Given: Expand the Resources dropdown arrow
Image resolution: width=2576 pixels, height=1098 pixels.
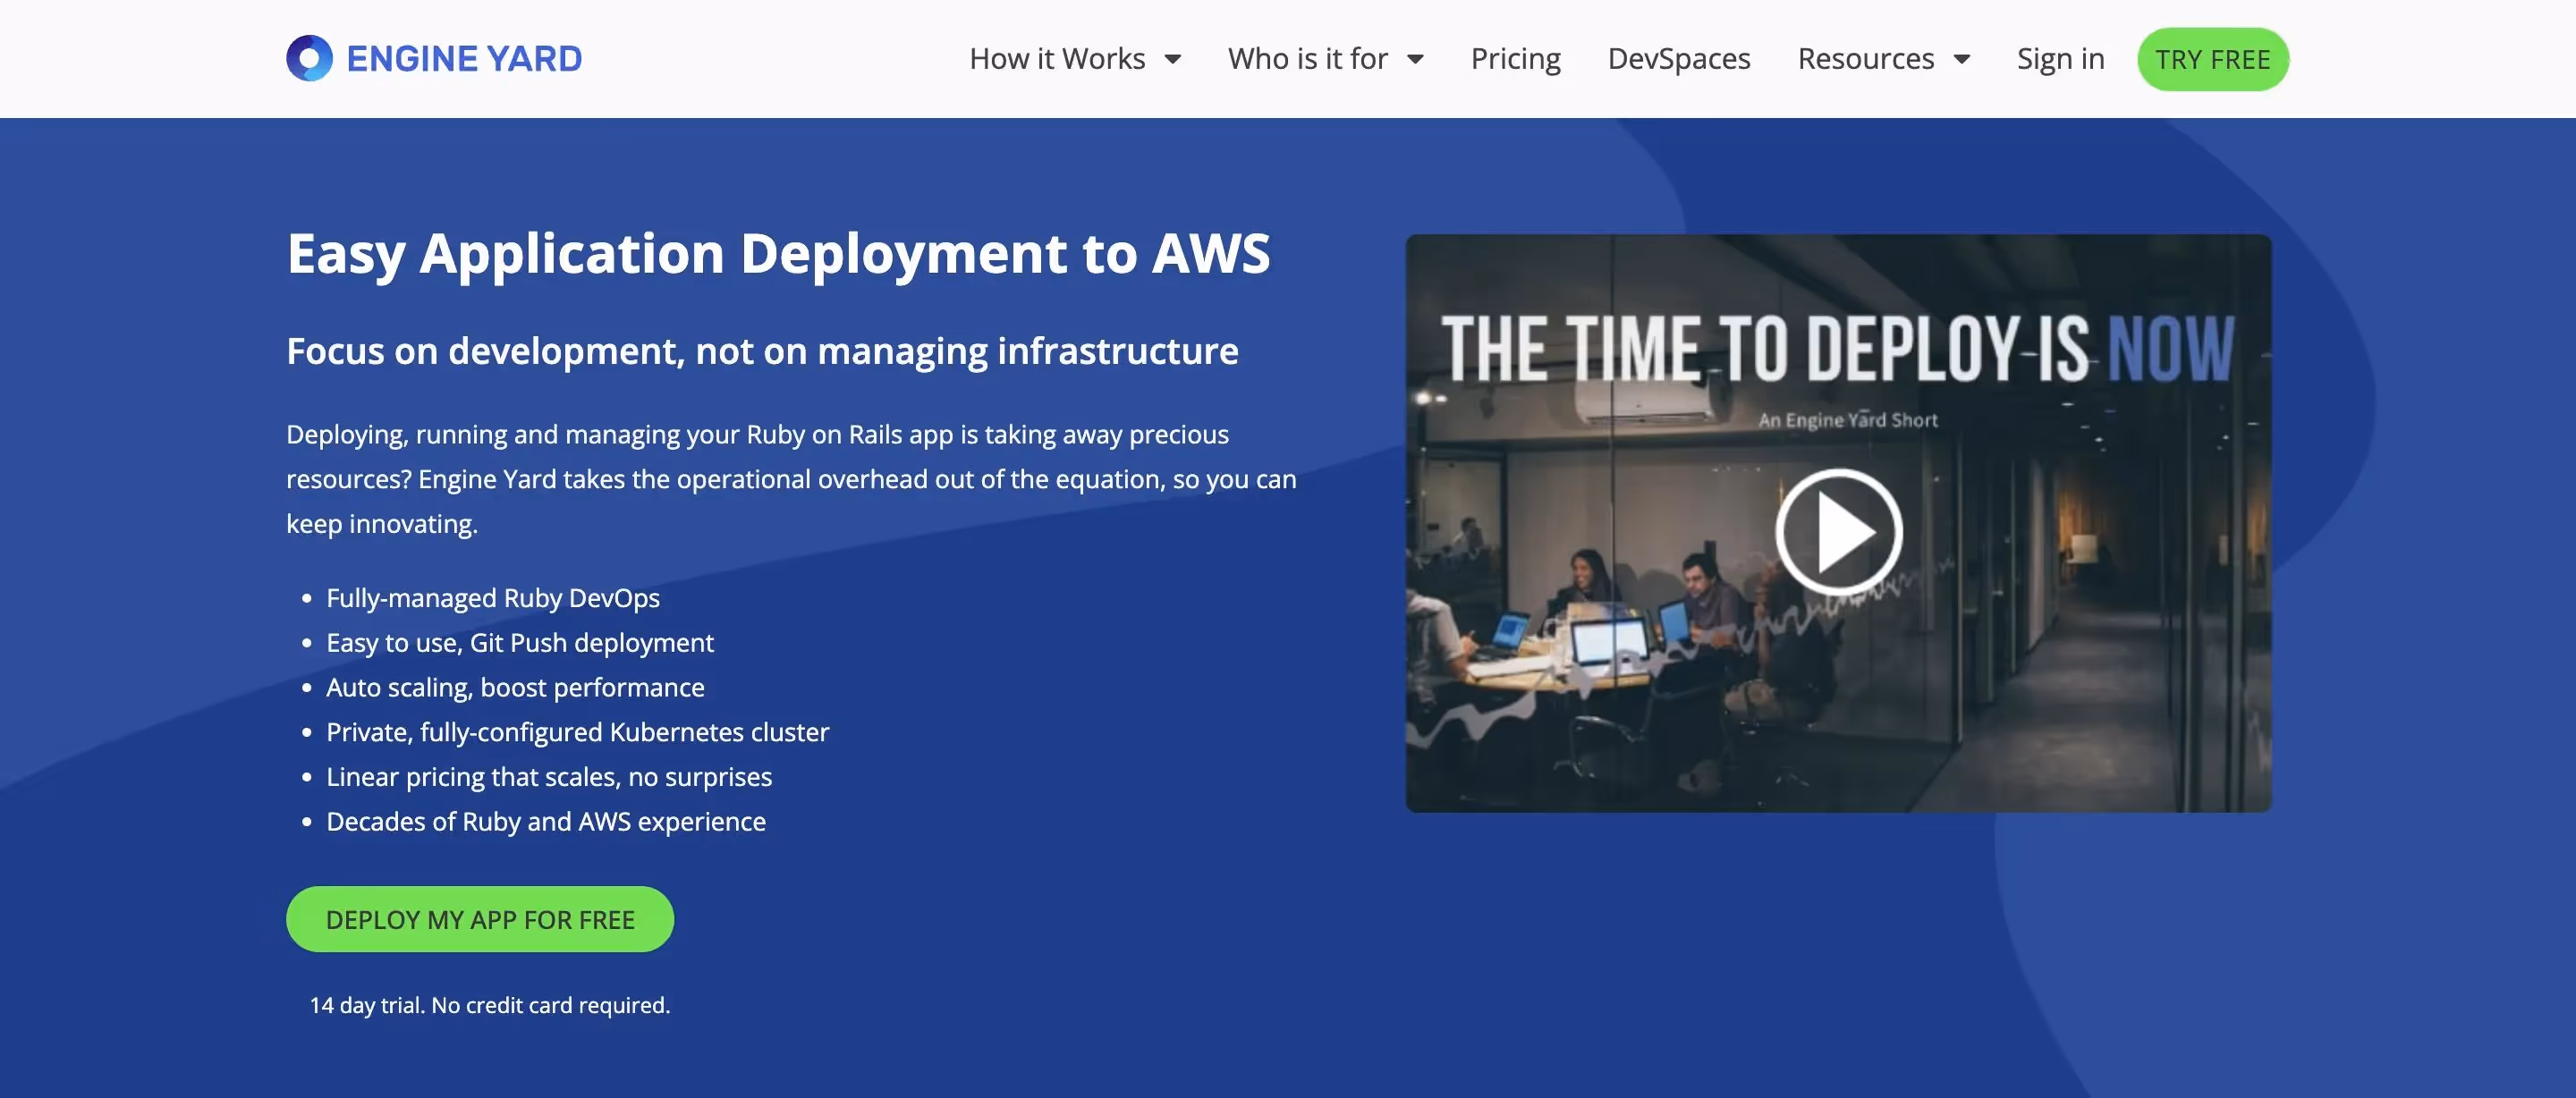Looking at the screenshot, I should coord(1962,60).
